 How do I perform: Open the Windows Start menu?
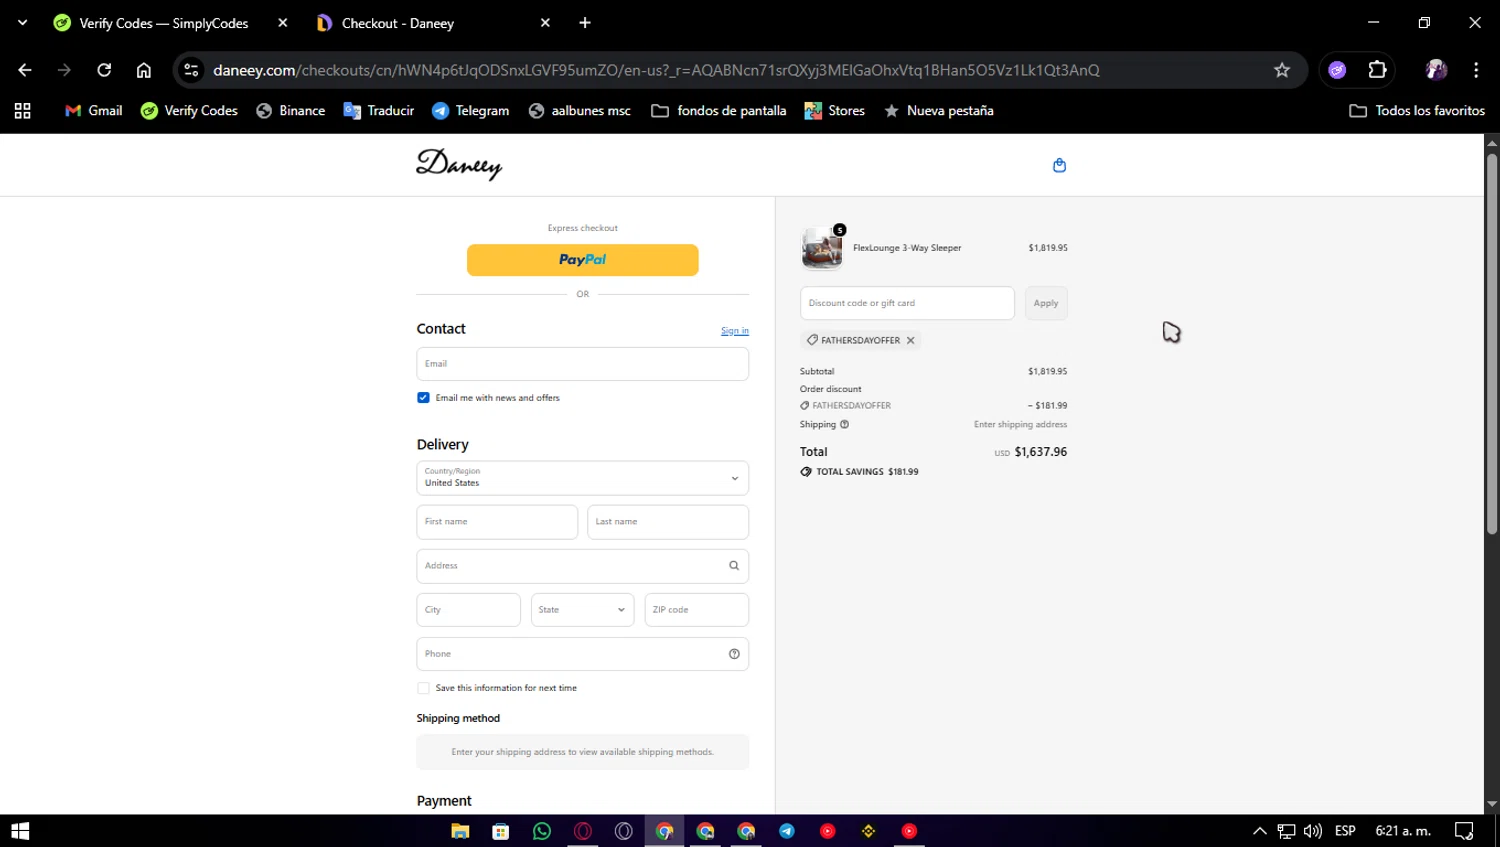point(20,831)
